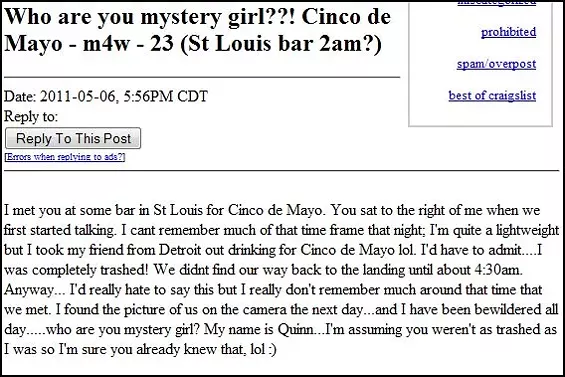Click the 'Reply to:' label
Viewport: 565px width, 377px height.
click(31, 116)
